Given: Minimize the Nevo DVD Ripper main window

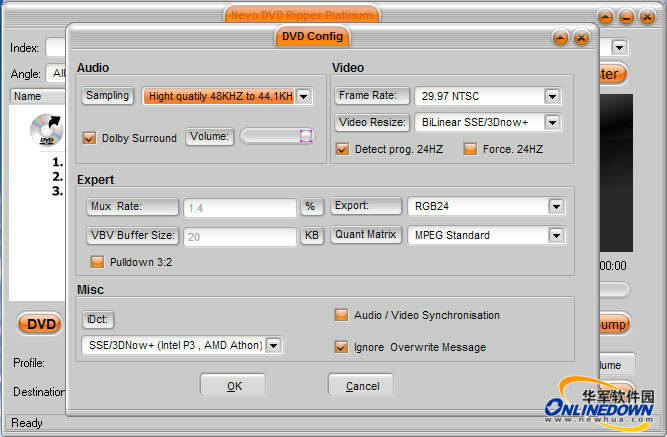Looking at the screenshot, I should (626, 17).
